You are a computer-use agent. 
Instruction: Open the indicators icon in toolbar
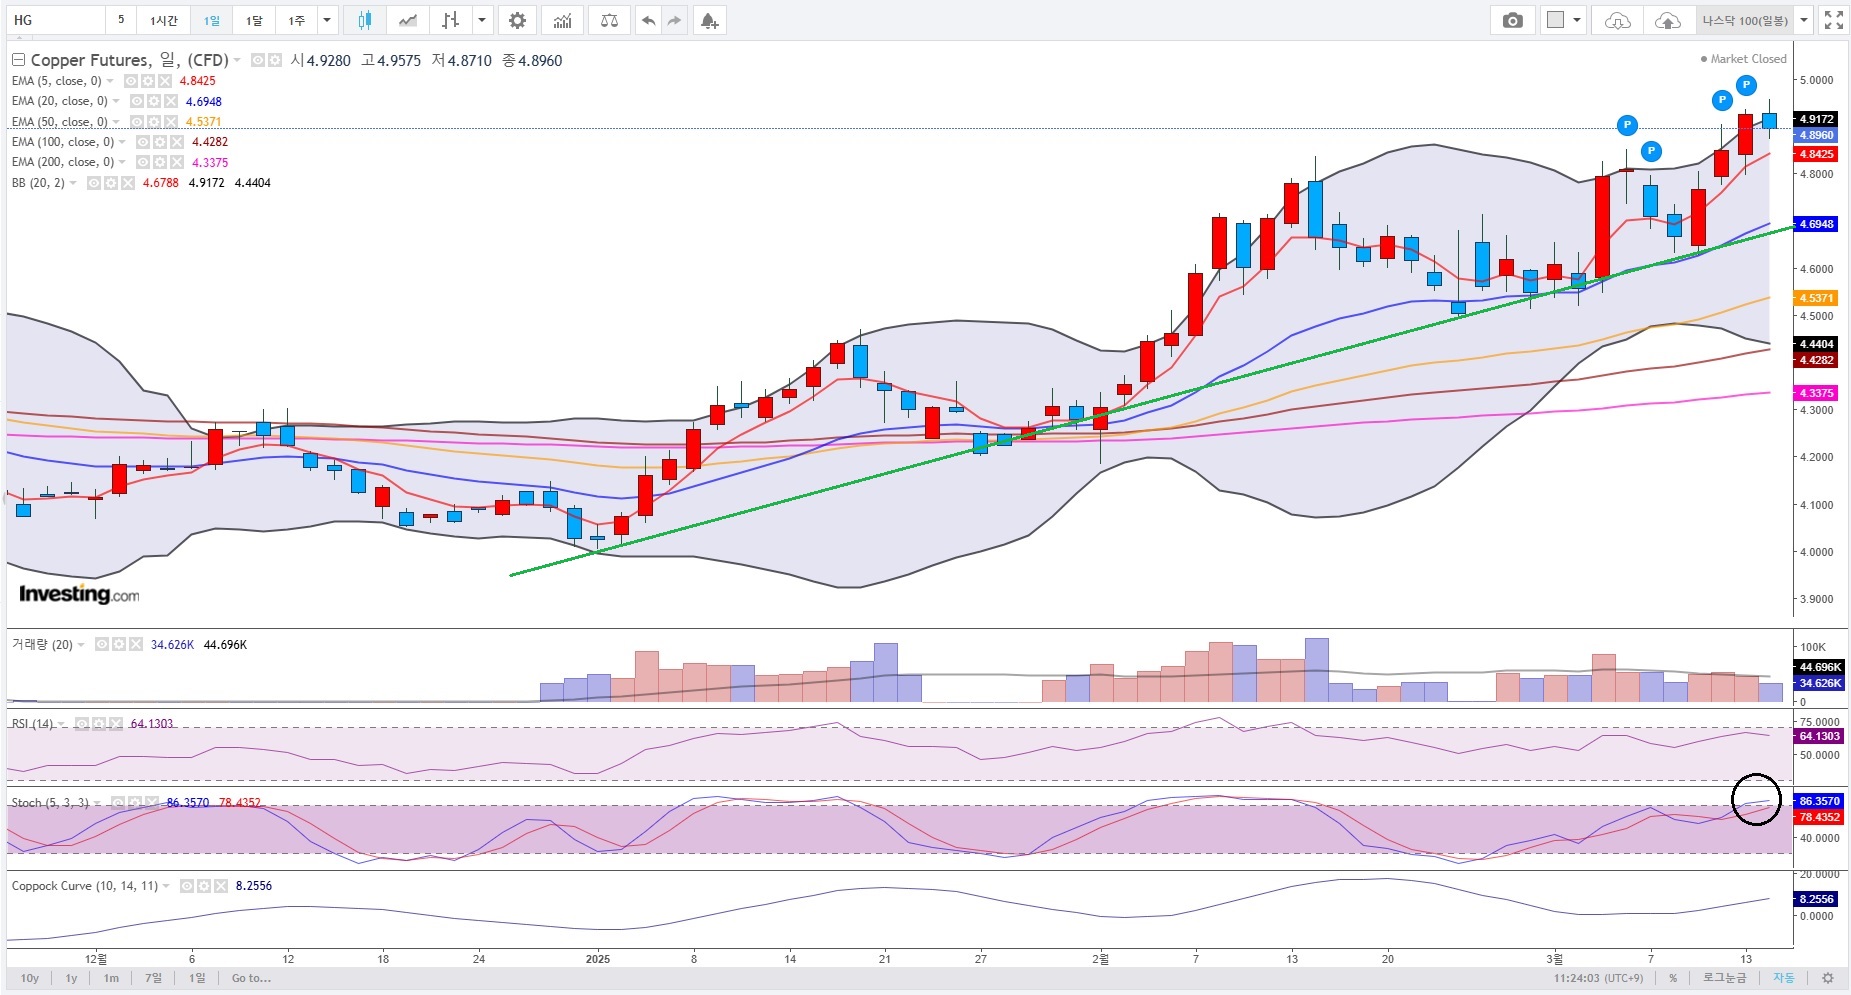tap(563, 20)
